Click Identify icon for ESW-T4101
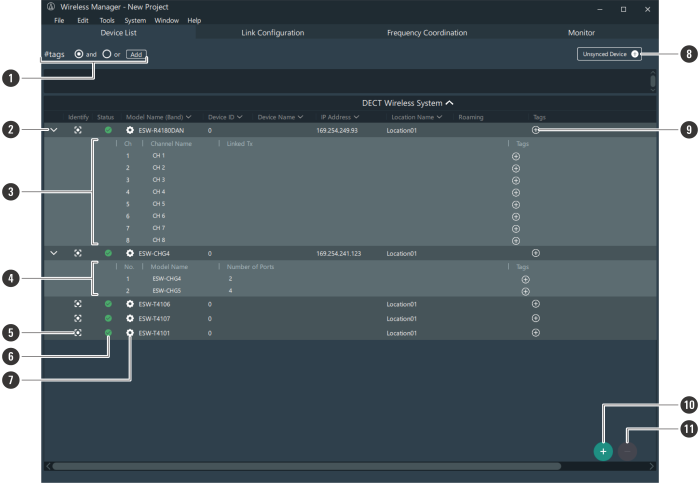Screen dimensions: 700x483 pyautogui.click(x=78, y=333)
